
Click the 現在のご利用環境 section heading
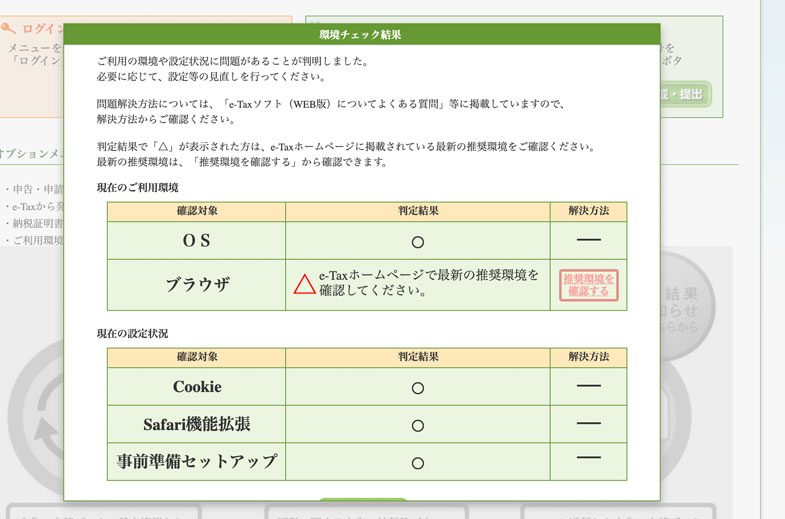coord(138,187)
